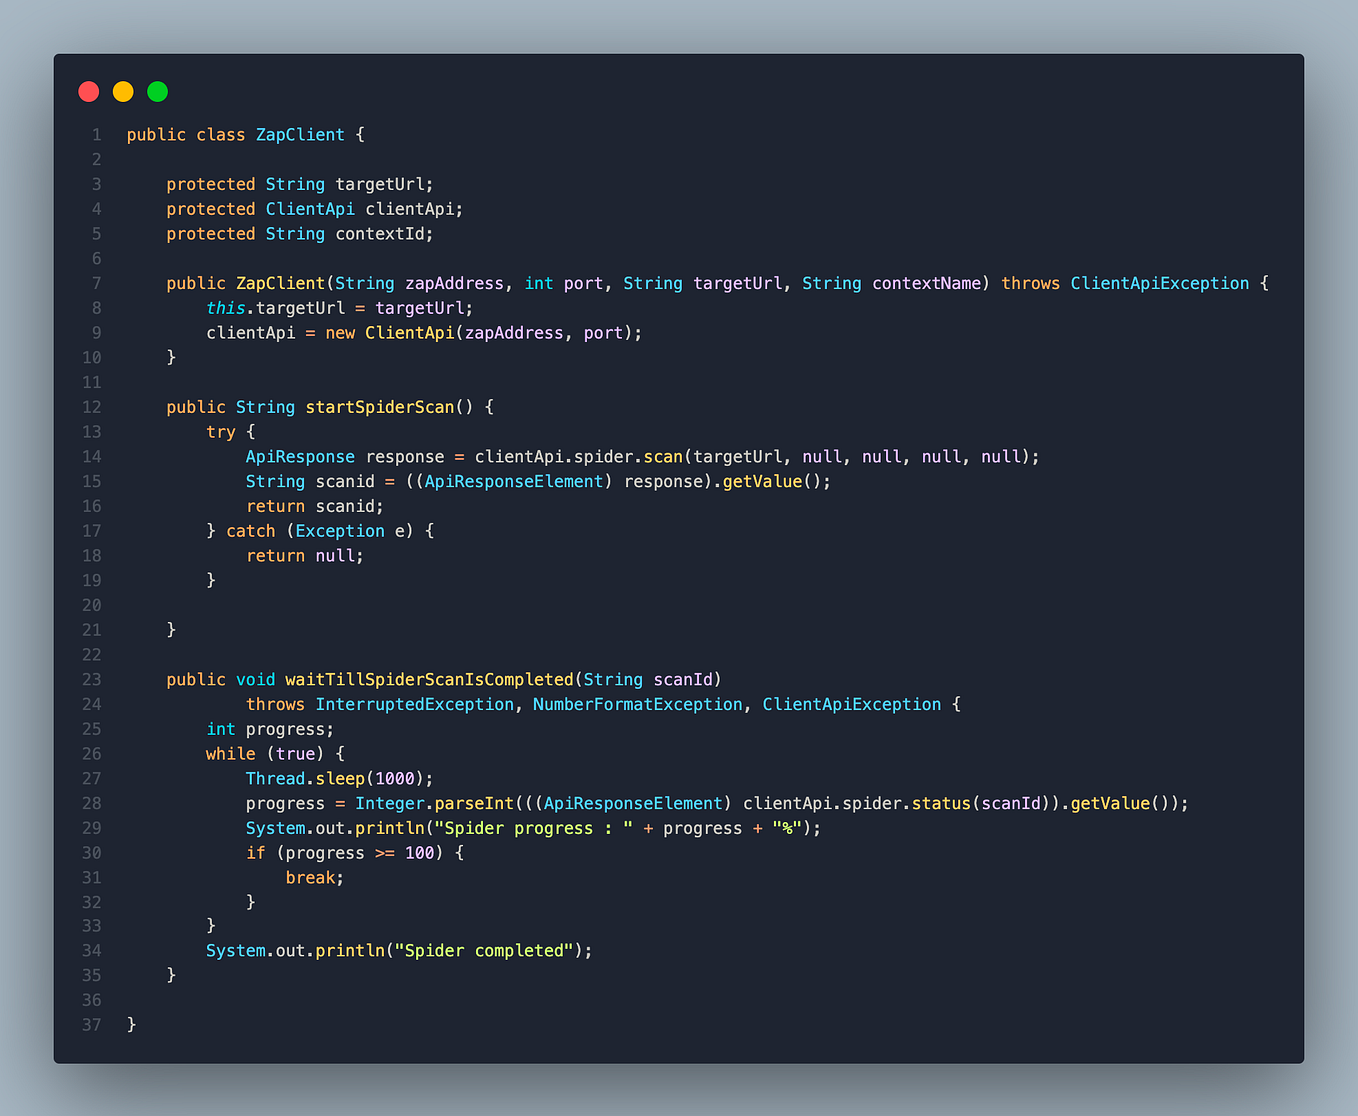This screenshot has width=1358, height=1116.
Task: Click the startSpiderScan method name
Action: pos(378,407)
